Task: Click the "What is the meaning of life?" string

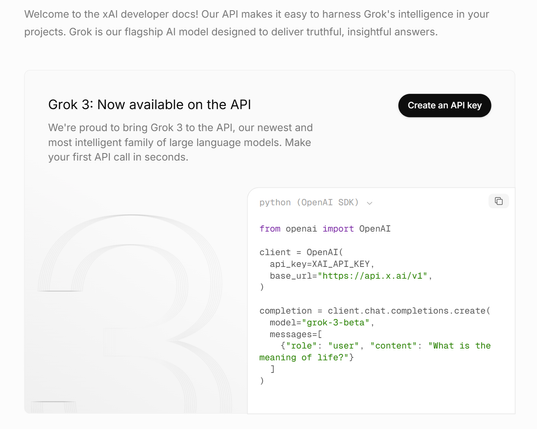Action: (x=375, y=352)
